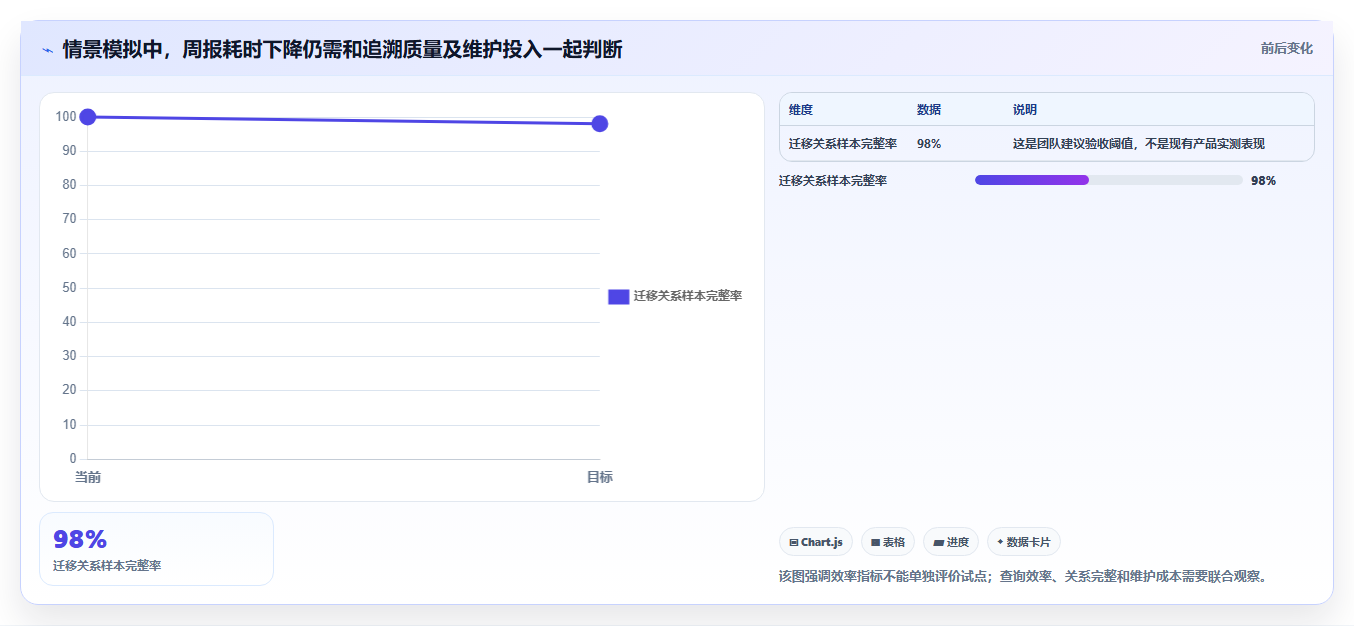The image size is (1354, 626).
Task: Click the title 情景模拟中，周报耗时下降
Action: [342, 50]
